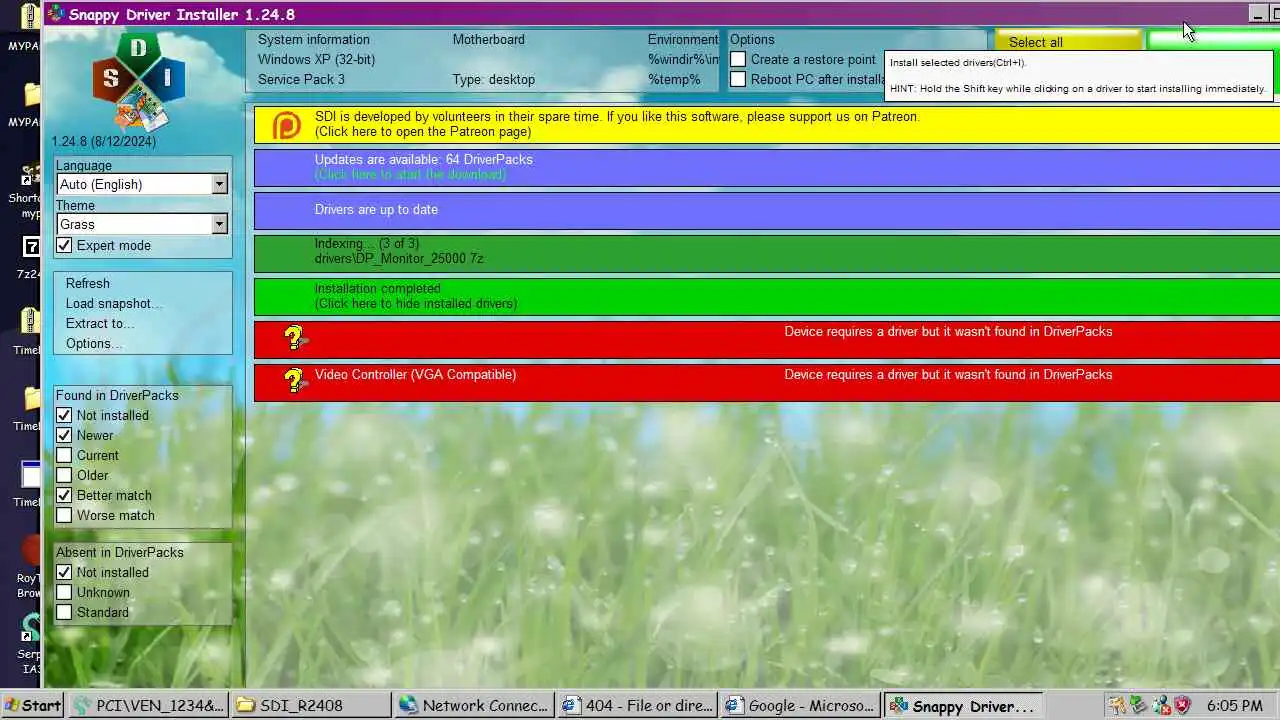The height and width of the screenshot is (720, 1280).
Task: Switch to Network Connections taskbar window
Action: coord(474,705)
